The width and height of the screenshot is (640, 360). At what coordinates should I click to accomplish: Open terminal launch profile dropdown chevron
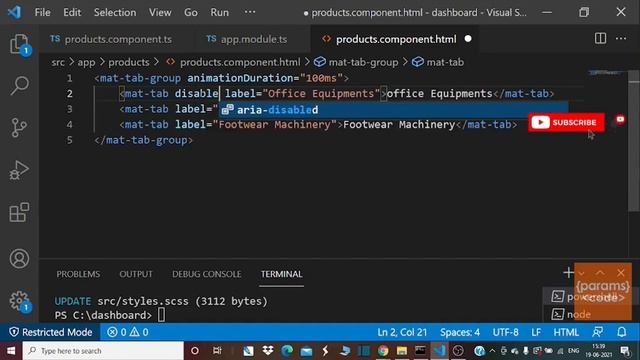tap(581, 273)
